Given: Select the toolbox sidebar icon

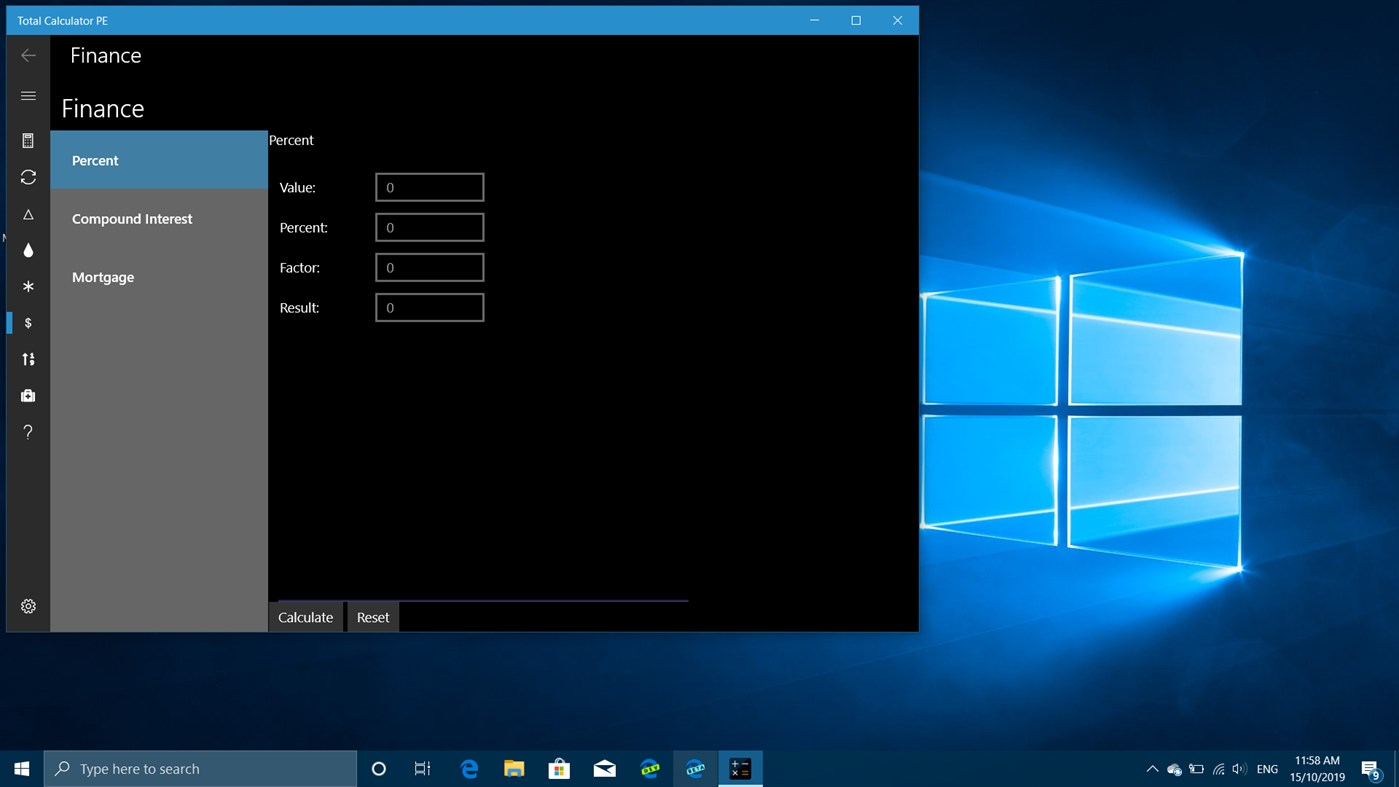Looking at the screenshot, I should (x=28, y=395).
